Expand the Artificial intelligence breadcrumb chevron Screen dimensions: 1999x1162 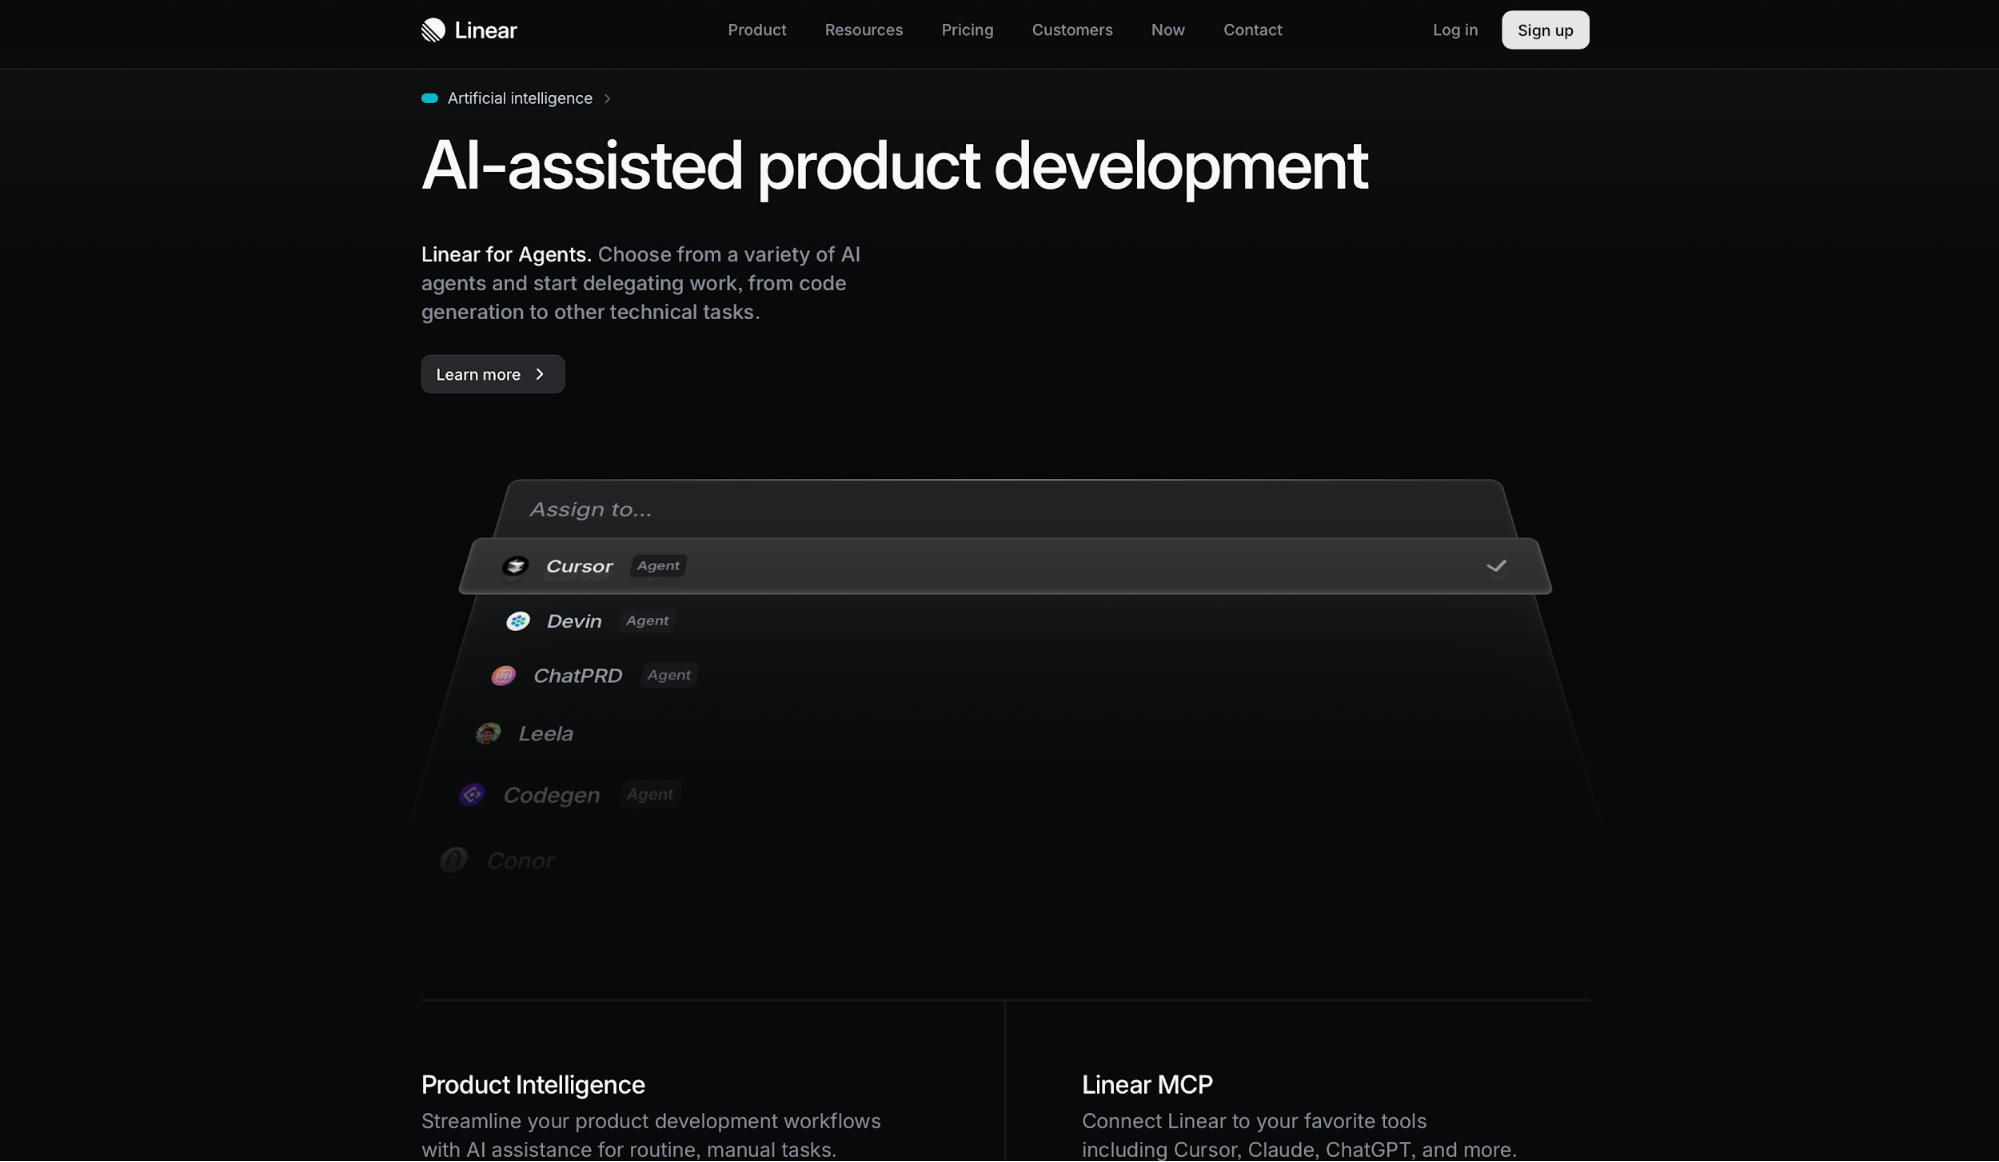click(x=607, y=98)
